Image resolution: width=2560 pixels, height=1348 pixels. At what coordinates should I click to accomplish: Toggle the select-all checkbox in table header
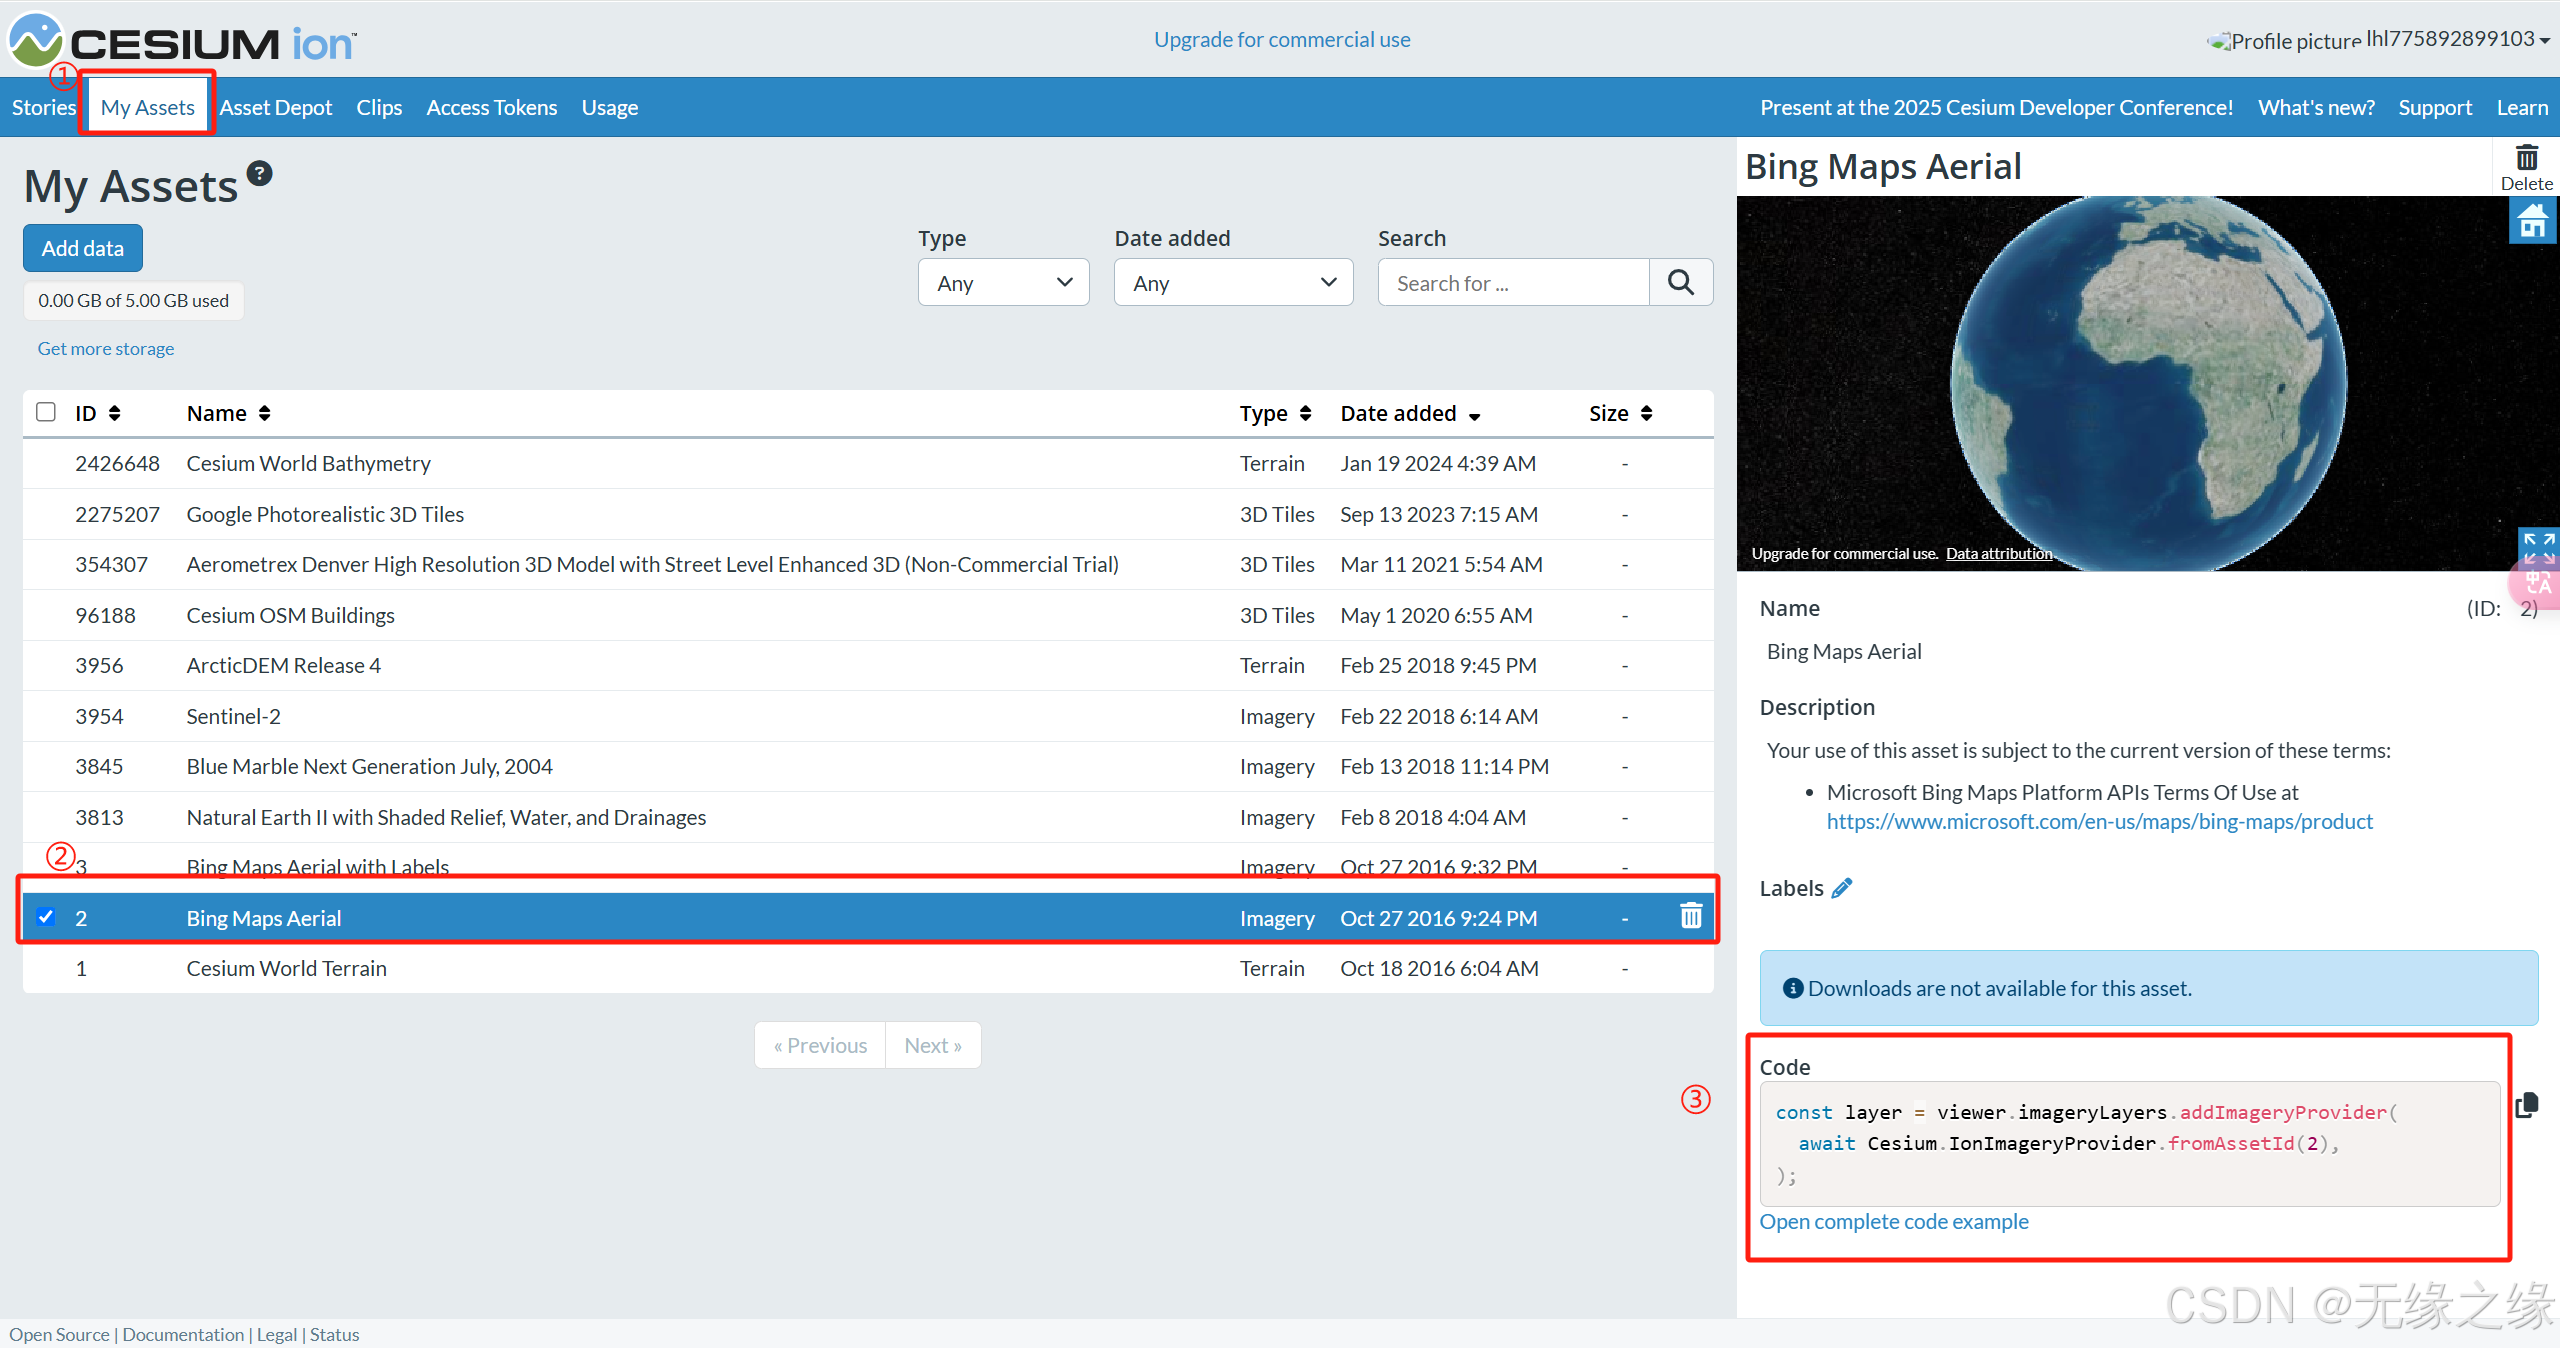point(46,412)
